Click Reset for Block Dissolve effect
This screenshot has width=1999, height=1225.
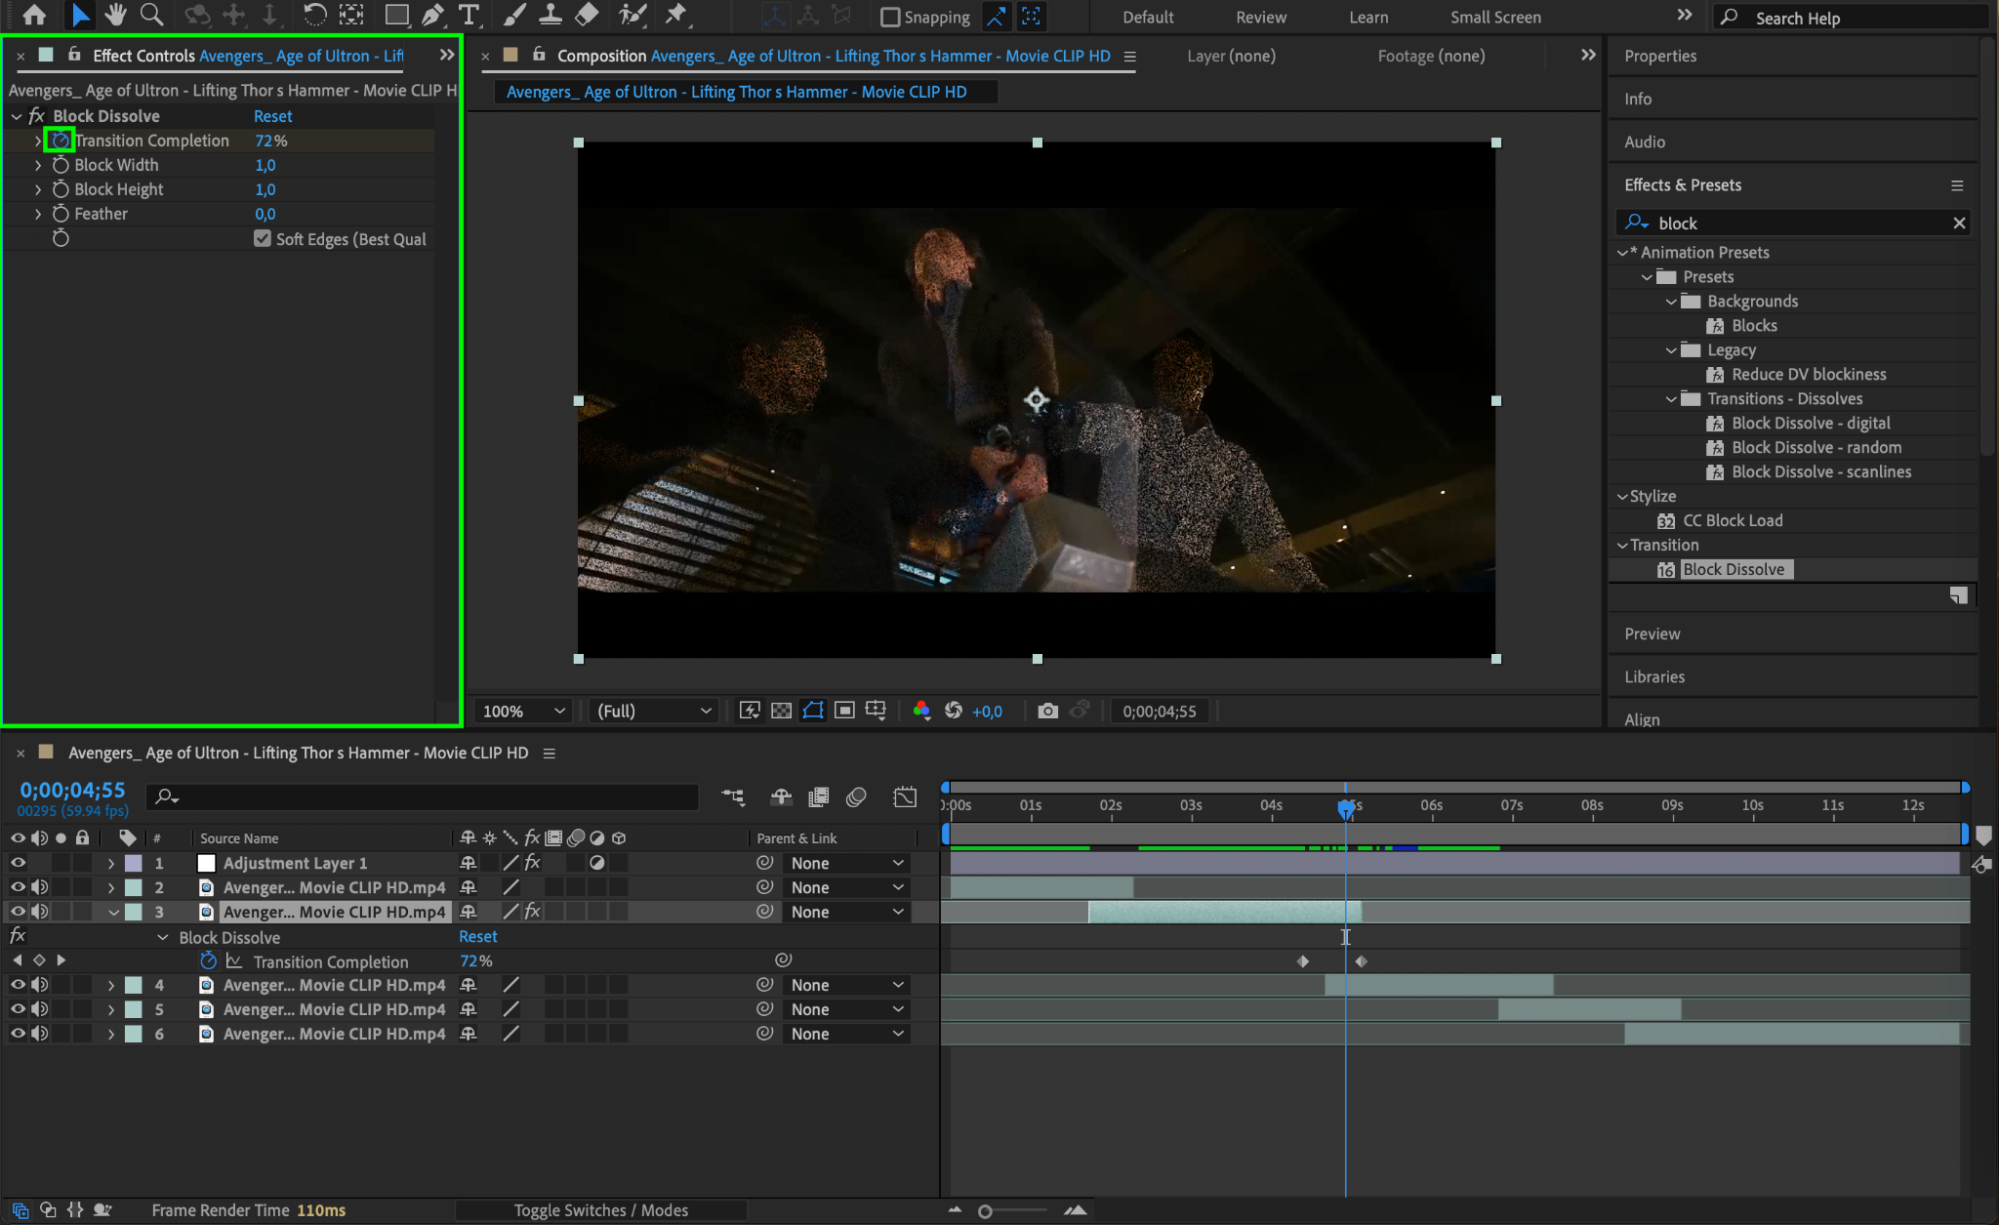[x=273, y=116]
